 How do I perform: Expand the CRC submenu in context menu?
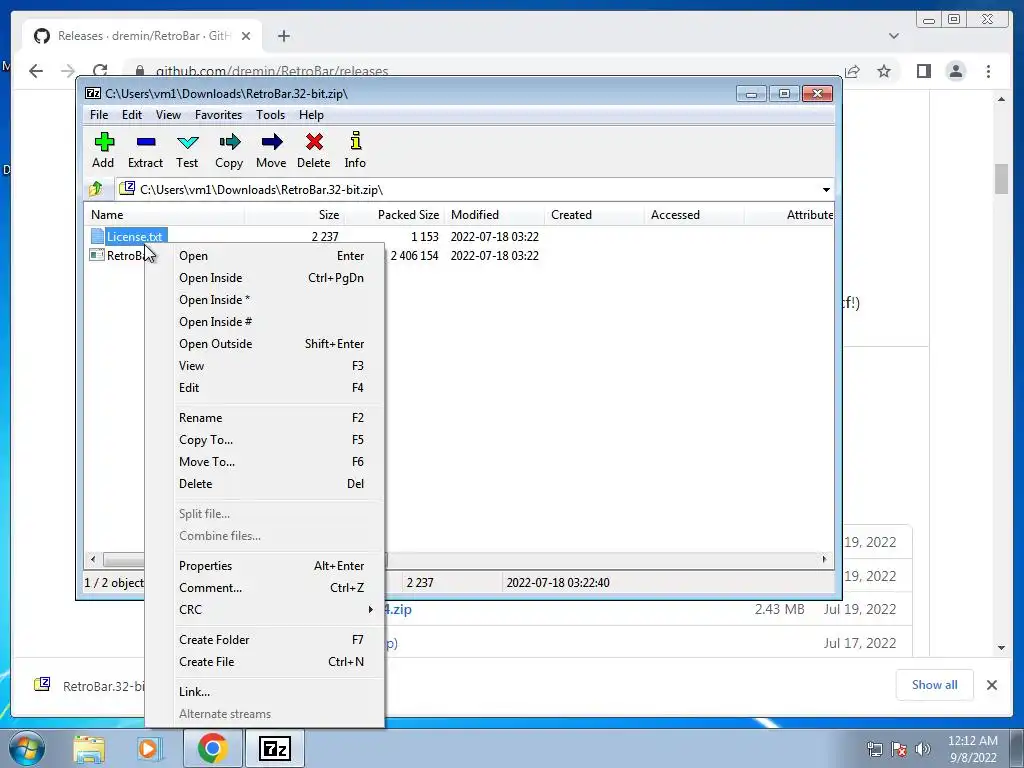tap(278, 609)
